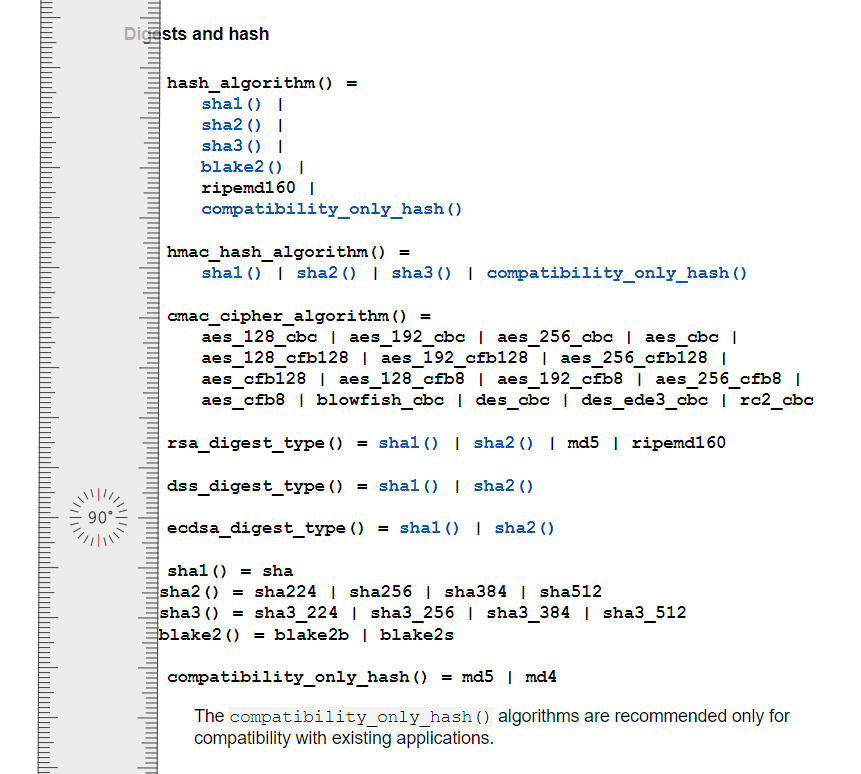Open compatibility_only_hash() link in hmac_hash_algorithm() line
This screenshot has height=774, width=861.
point(617,273)
